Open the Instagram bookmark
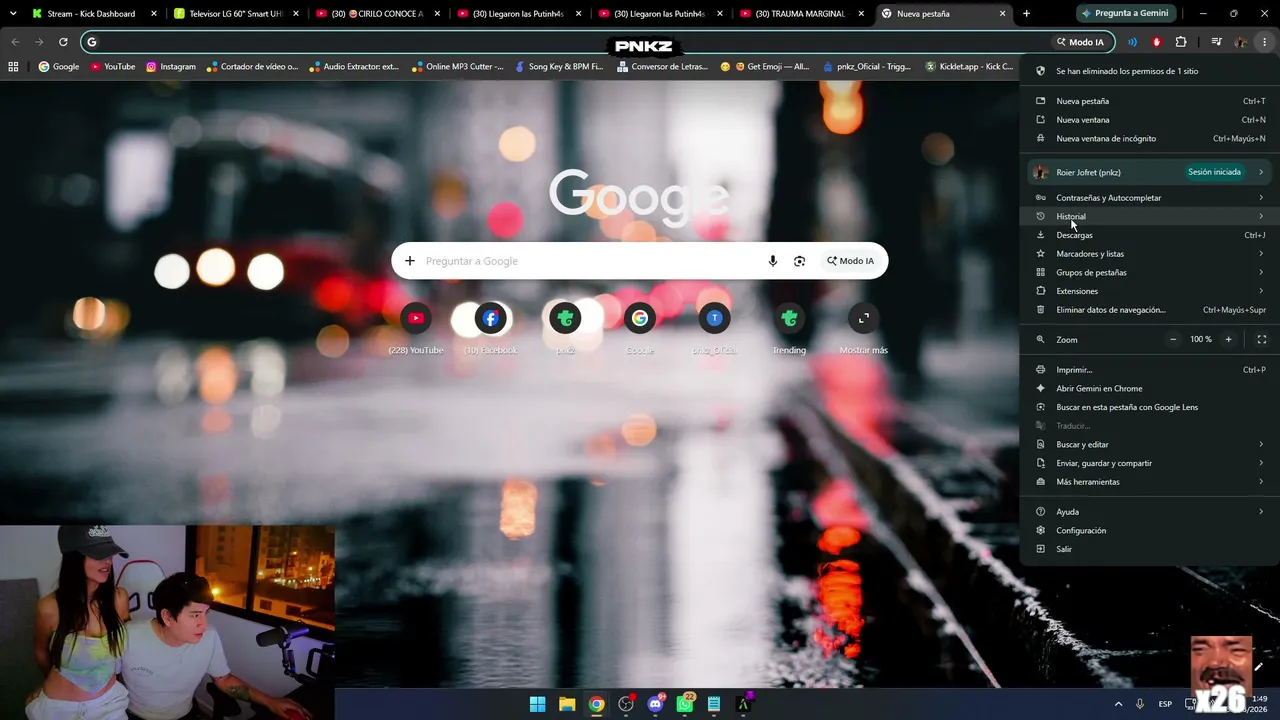The image size is (1280, 720). (171, 67)
